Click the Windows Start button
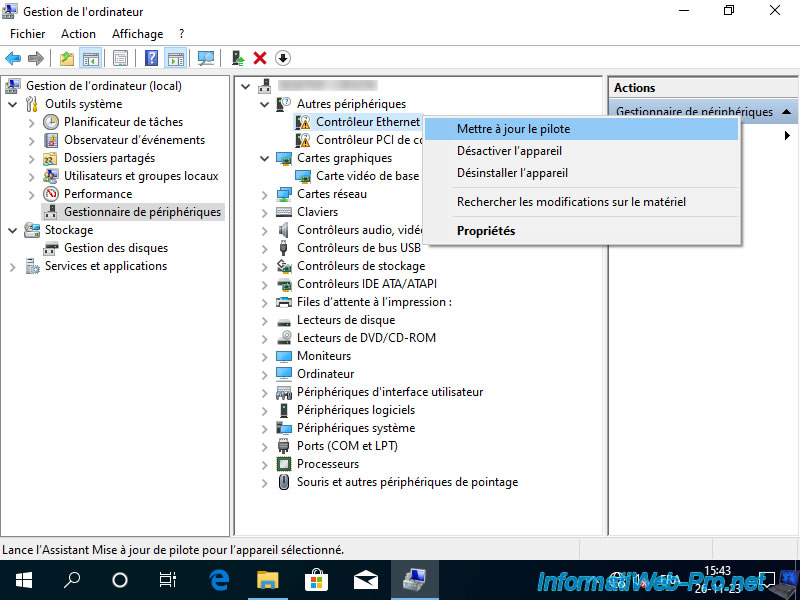800x600 pixels. [x=23, y=580]
